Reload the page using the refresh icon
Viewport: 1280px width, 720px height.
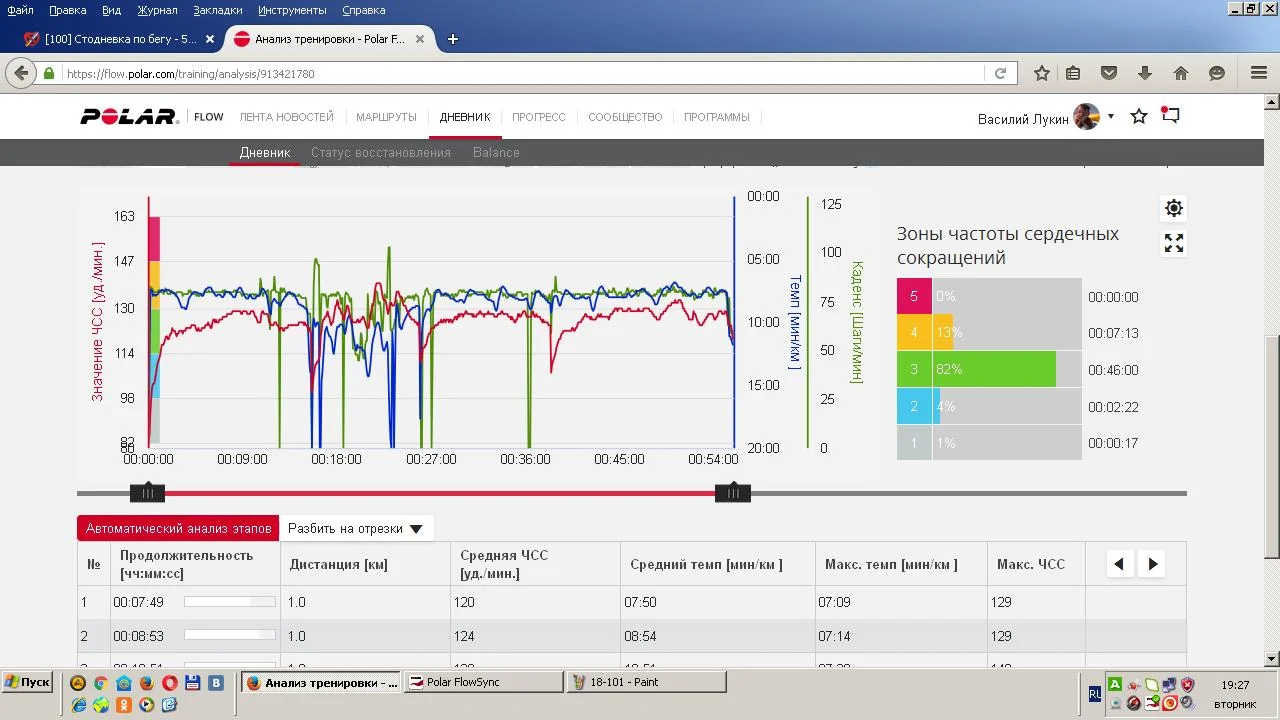click(x=1000, y=73)
